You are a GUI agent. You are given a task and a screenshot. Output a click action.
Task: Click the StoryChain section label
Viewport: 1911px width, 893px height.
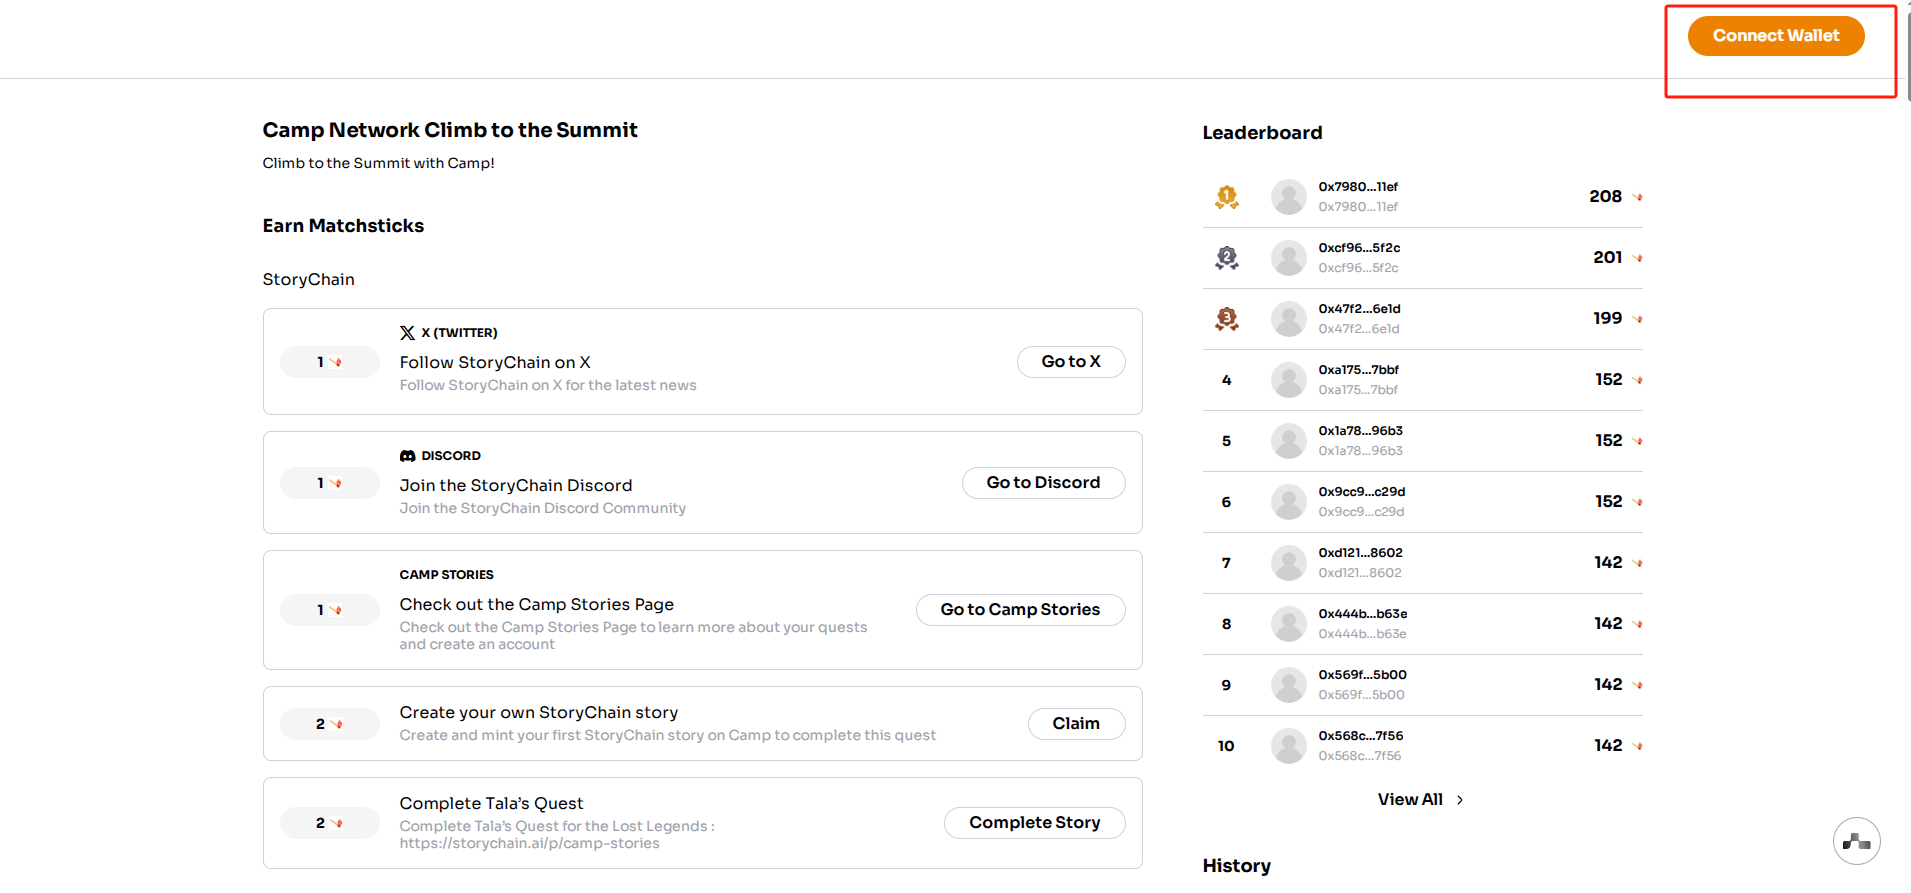[x=309, y=280]
